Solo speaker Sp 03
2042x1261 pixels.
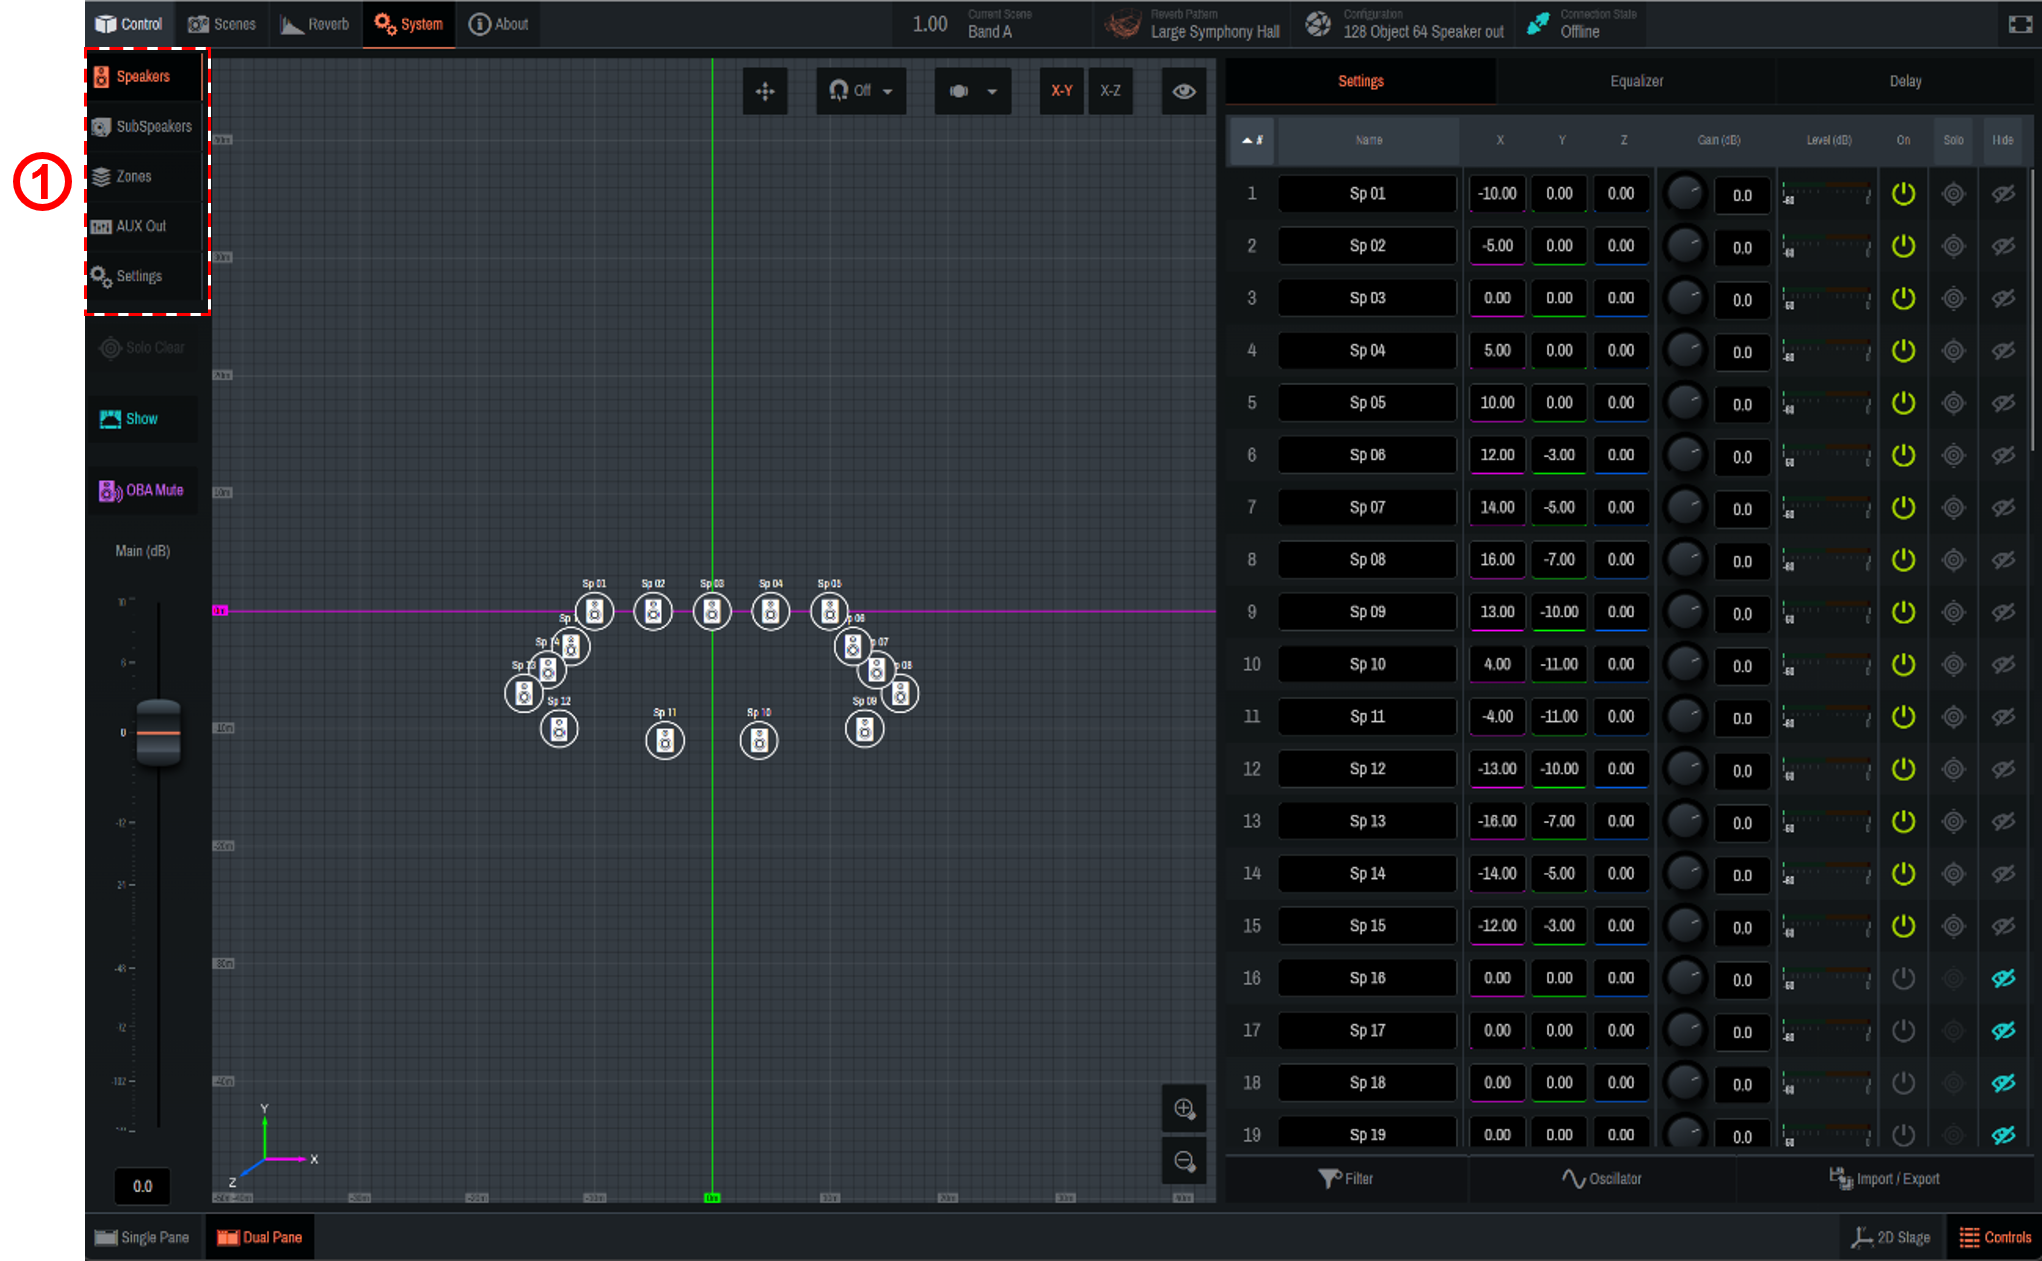1953,298
